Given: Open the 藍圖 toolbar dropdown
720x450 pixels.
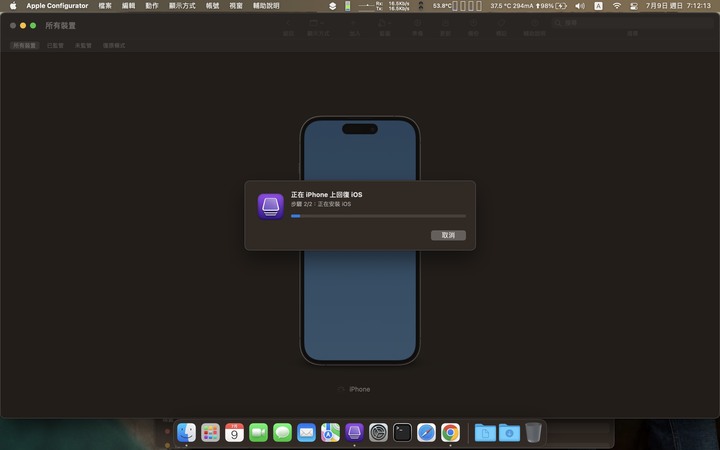Looking at the screenshot, I should [384, 23].
